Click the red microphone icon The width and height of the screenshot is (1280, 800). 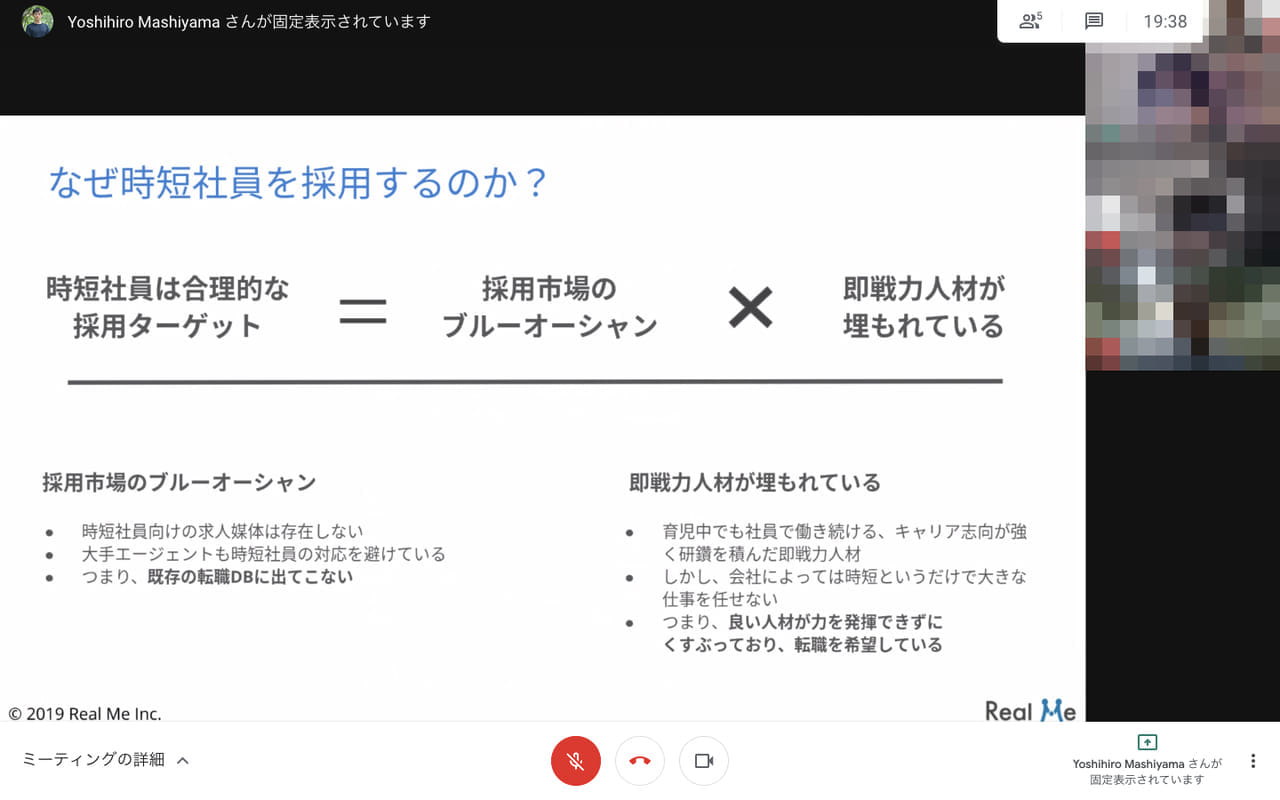[575, 760]
